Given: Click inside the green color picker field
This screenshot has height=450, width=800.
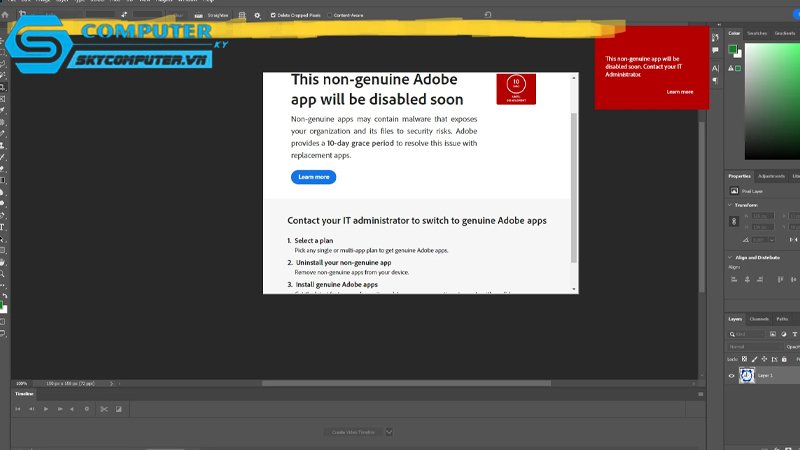Looking at the screenshot, I should point(772,101).
